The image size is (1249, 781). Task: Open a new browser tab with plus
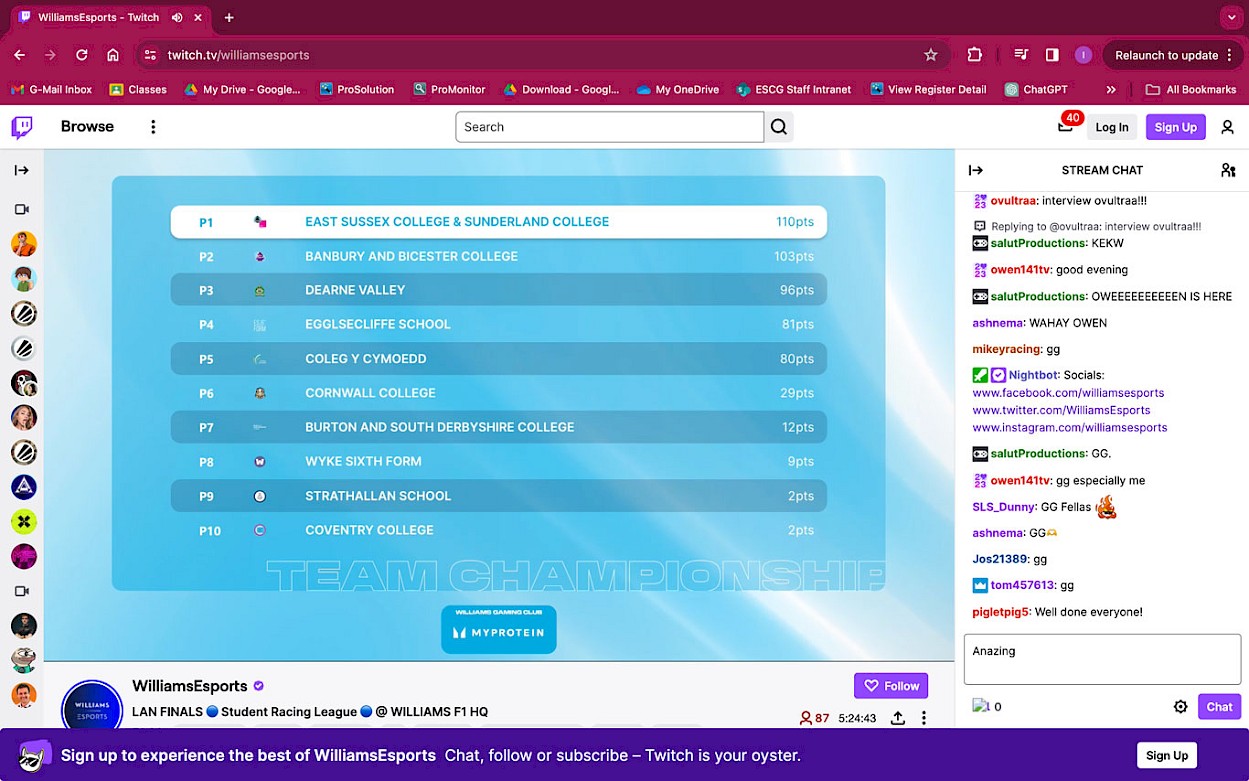coord(229,18)
